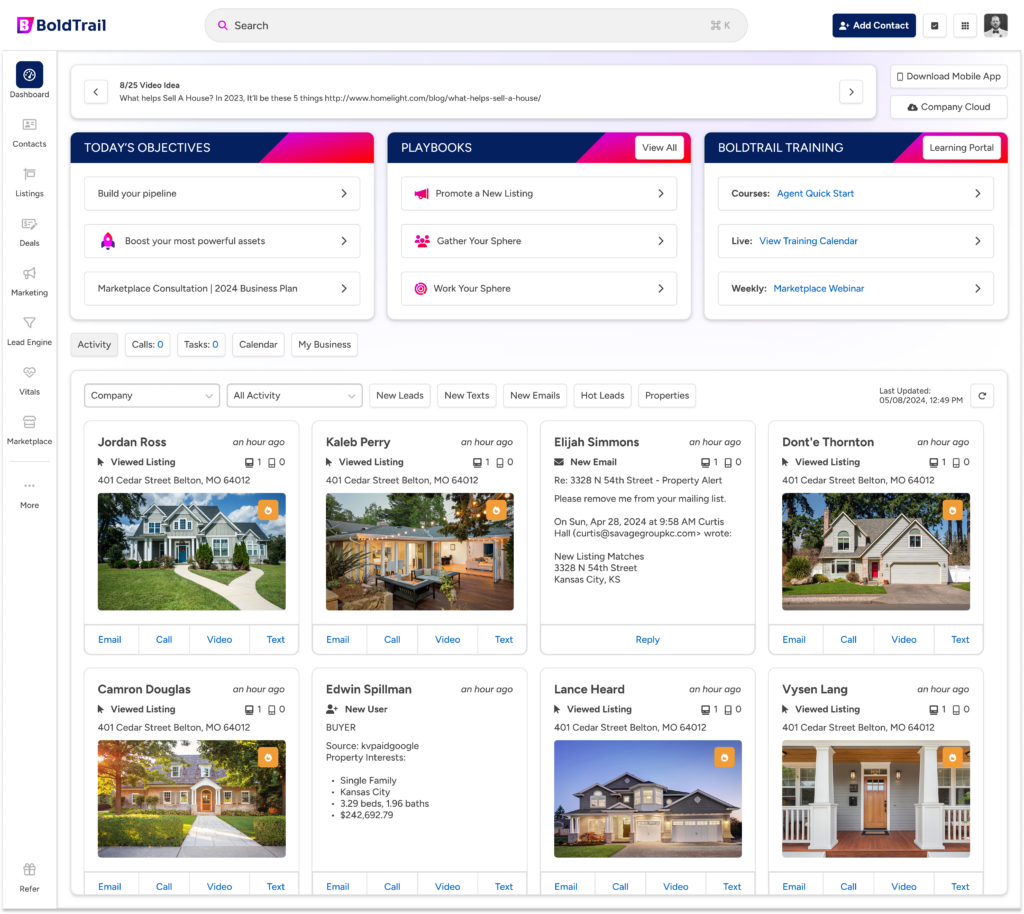The height and width of the screenshot is (914, 1024).
Task: Click the Add Contact button
Action: pos(874,26)
